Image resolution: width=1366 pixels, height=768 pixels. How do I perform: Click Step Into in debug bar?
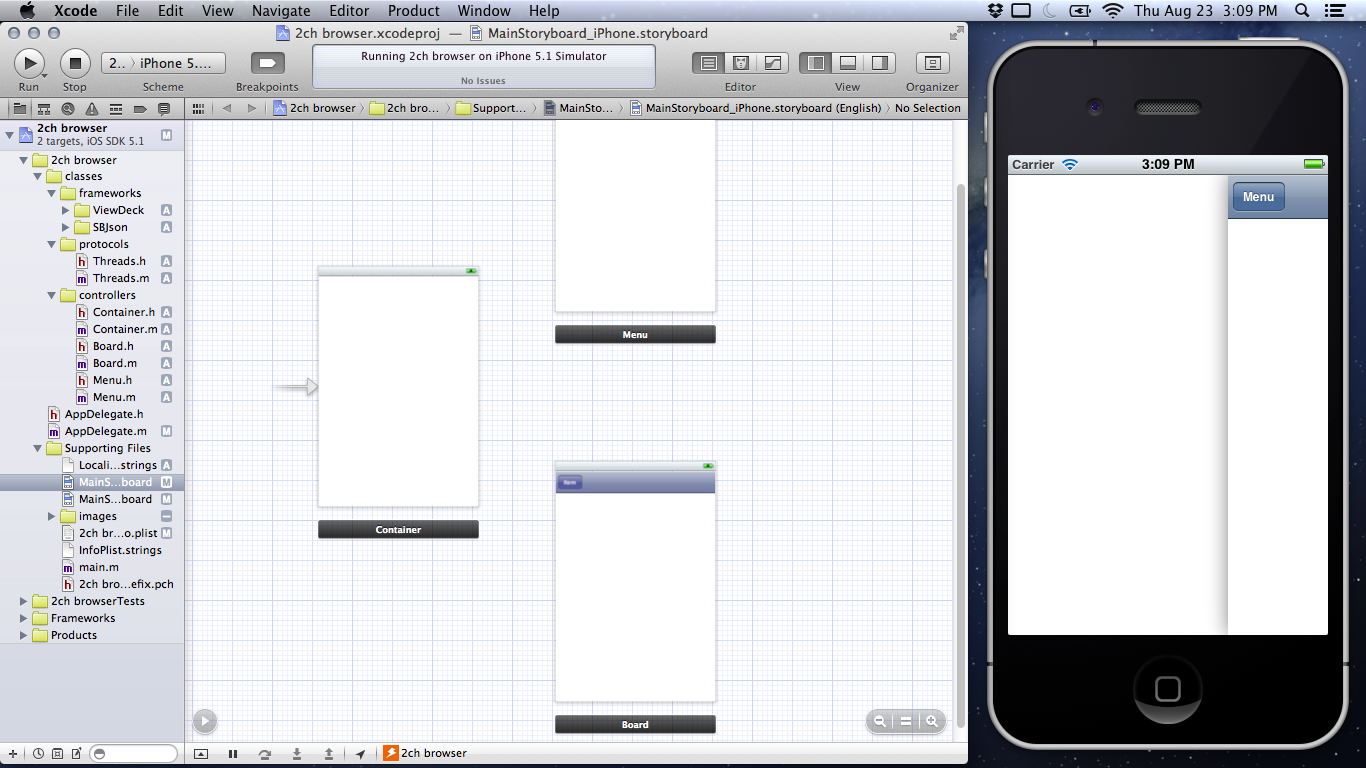[x=297, y=754]
